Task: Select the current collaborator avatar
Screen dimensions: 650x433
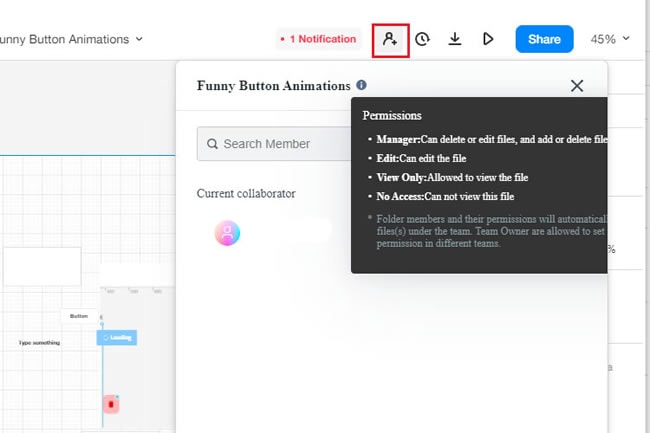Action: click(227, 233)
